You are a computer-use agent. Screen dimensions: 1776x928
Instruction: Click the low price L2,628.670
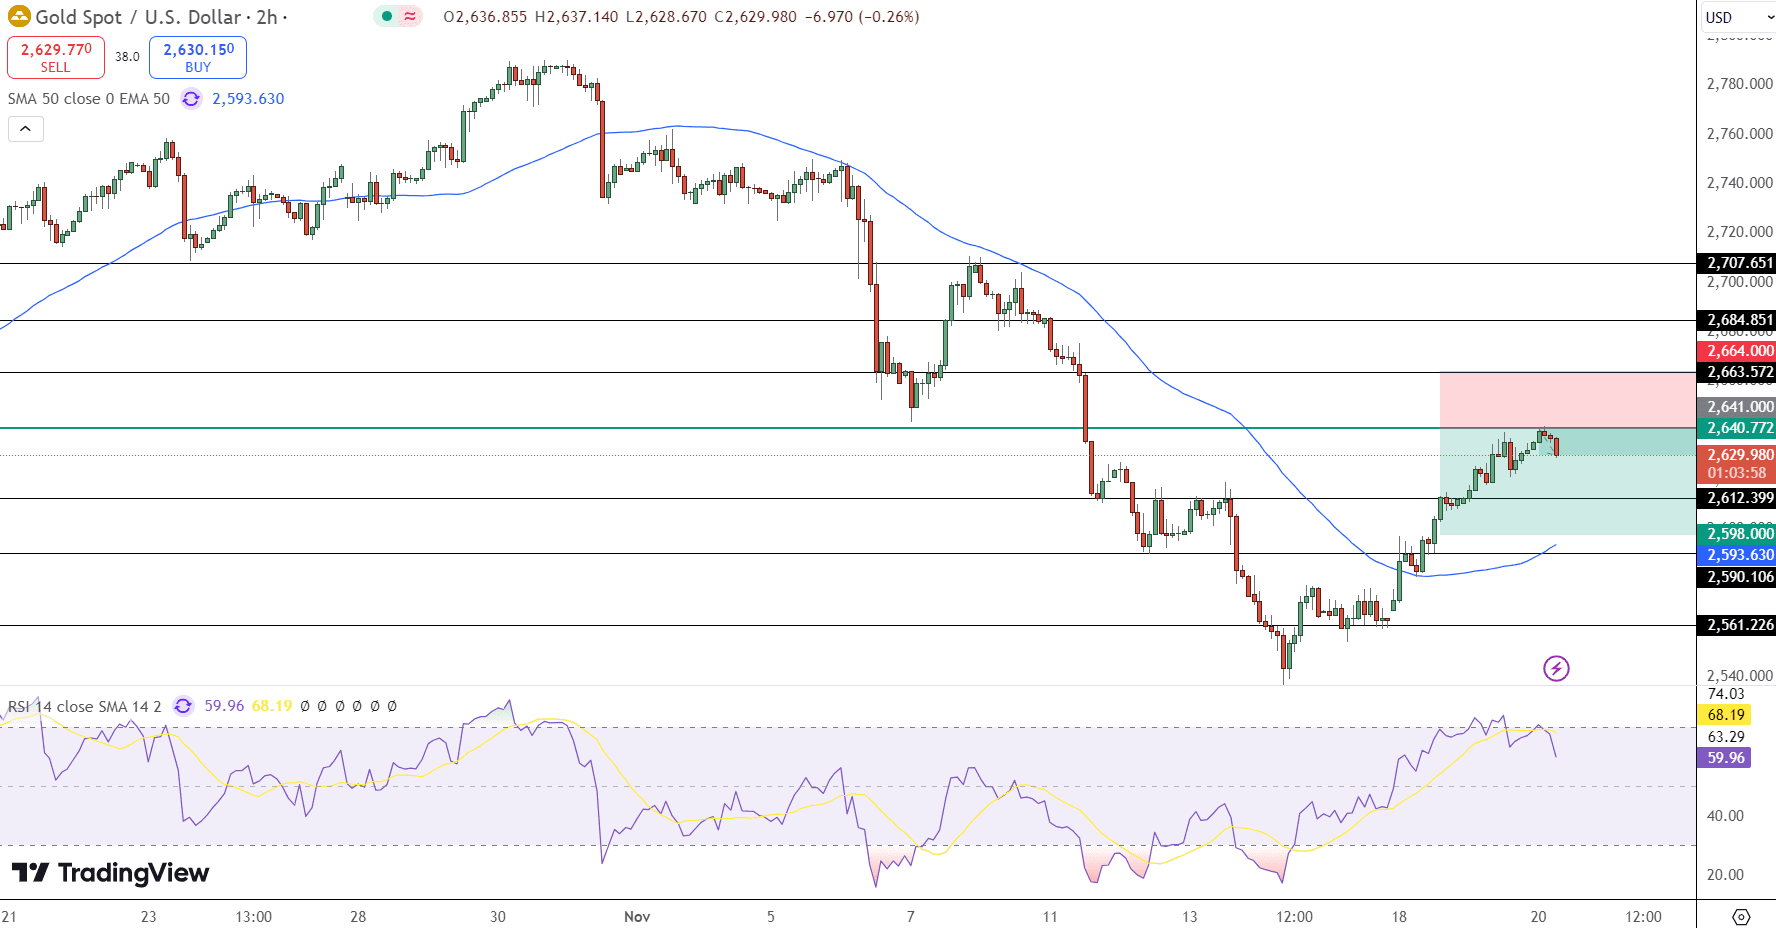[x=666, y=17]
